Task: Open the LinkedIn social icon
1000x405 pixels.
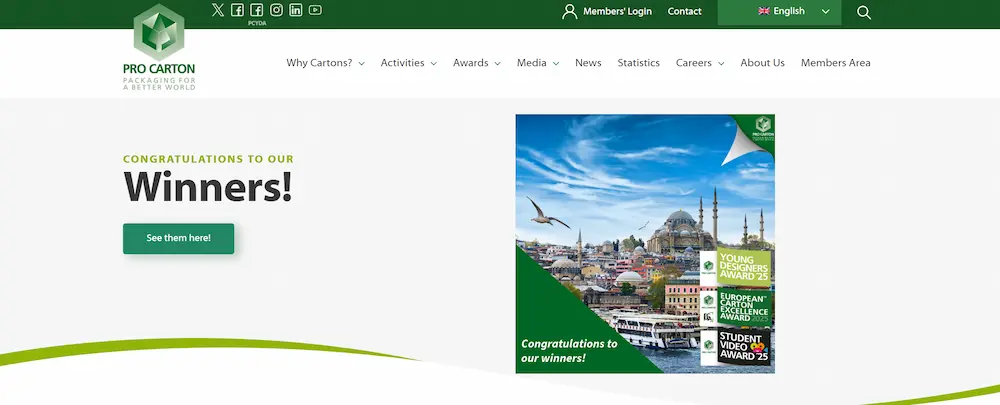Action: tap(295, 10)
